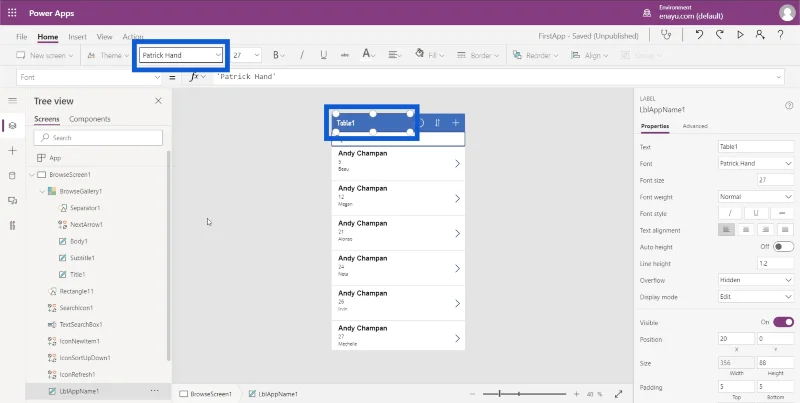800x403 pixels.
Task: Toggle Bold formatting in toolbar
Action: (278, 55)
